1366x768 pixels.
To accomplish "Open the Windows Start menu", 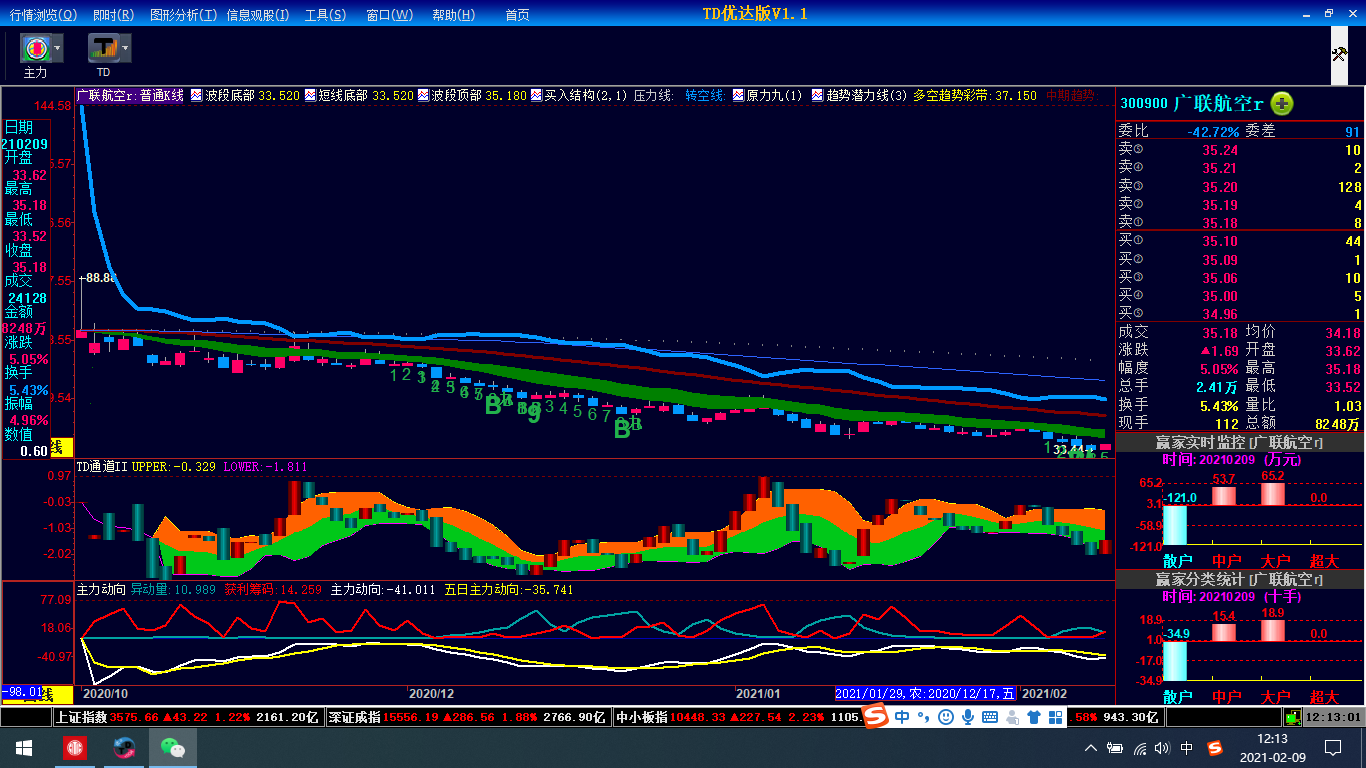I will pyautogui.click(x=24, y=748).
